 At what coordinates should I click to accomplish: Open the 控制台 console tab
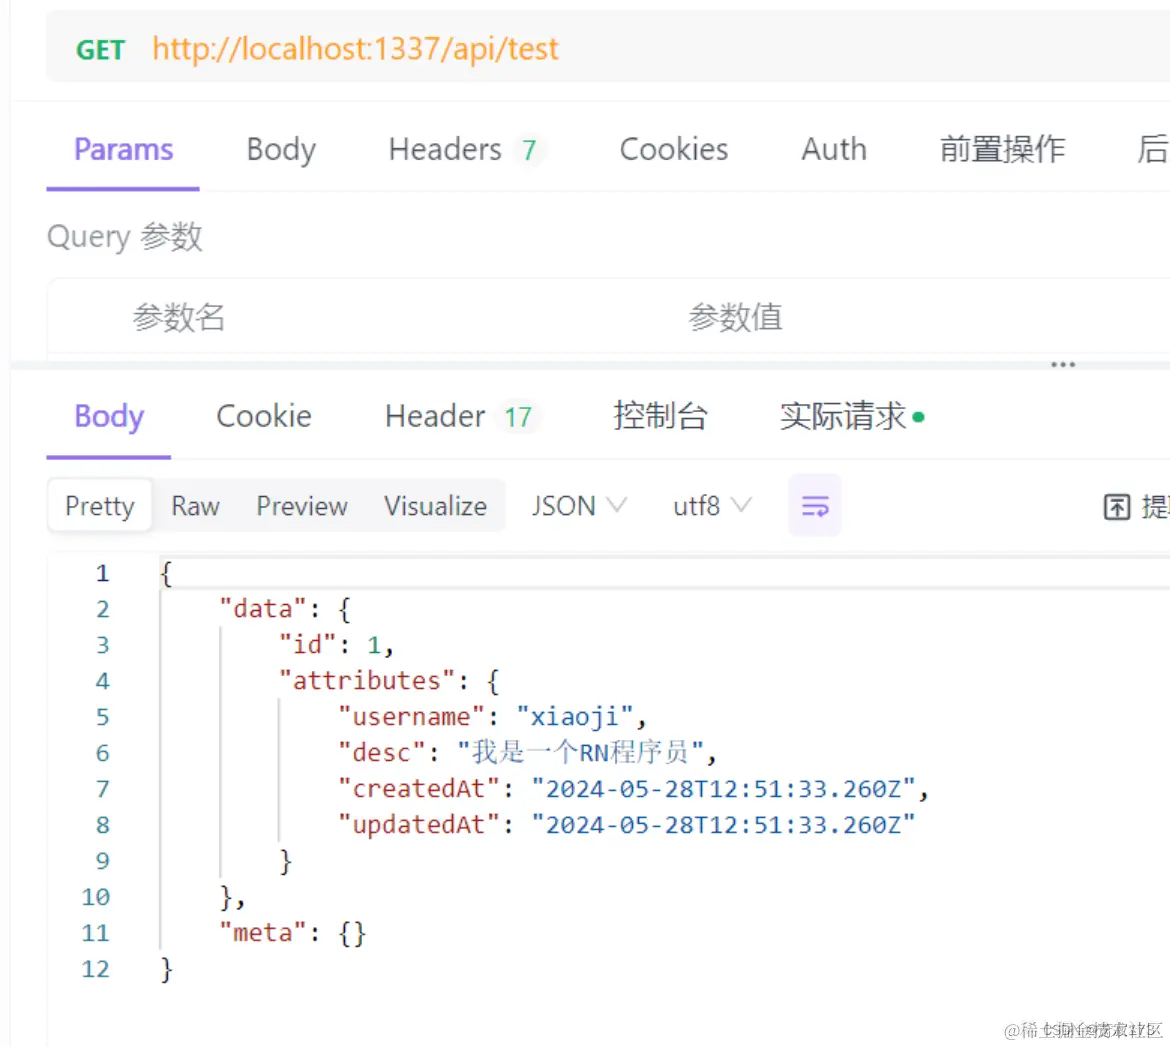659,416
